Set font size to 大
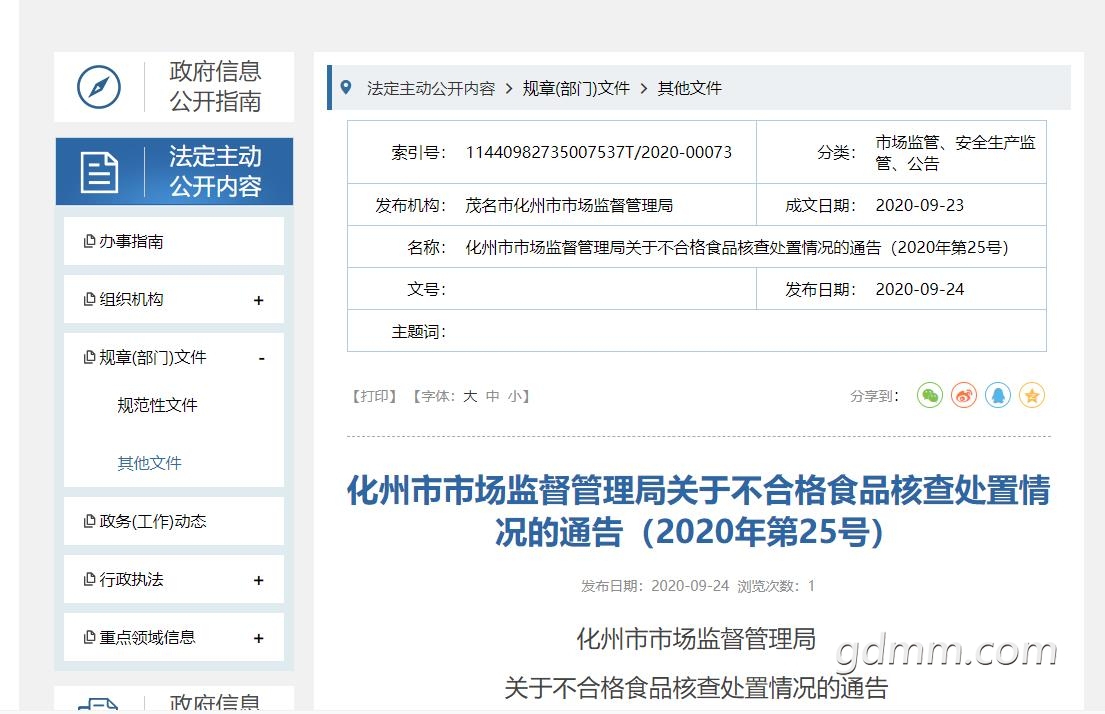The image size is (1105, 714). click(x=470, y=396)
